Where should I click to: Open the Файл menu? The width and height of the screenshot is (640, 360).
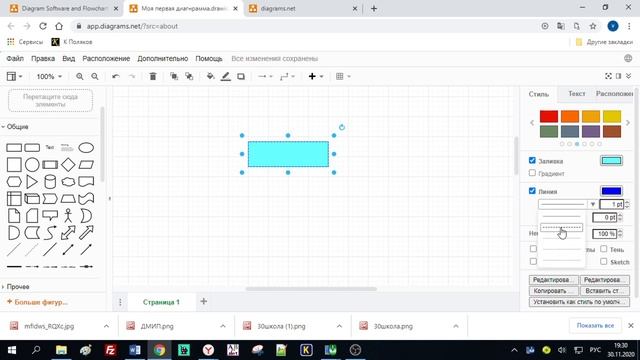(15, 58)
